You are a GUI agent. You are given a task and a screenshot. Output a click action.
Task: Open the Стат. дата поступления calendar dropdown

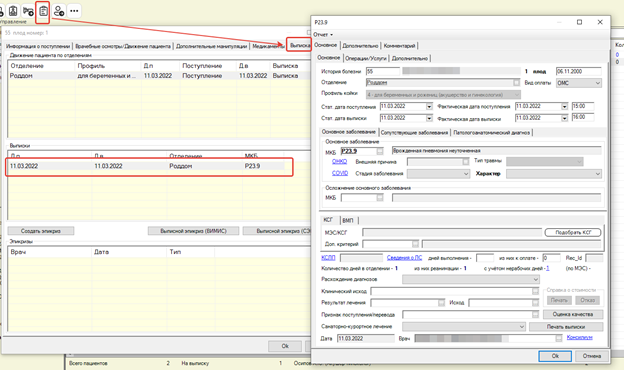(429, 107)
